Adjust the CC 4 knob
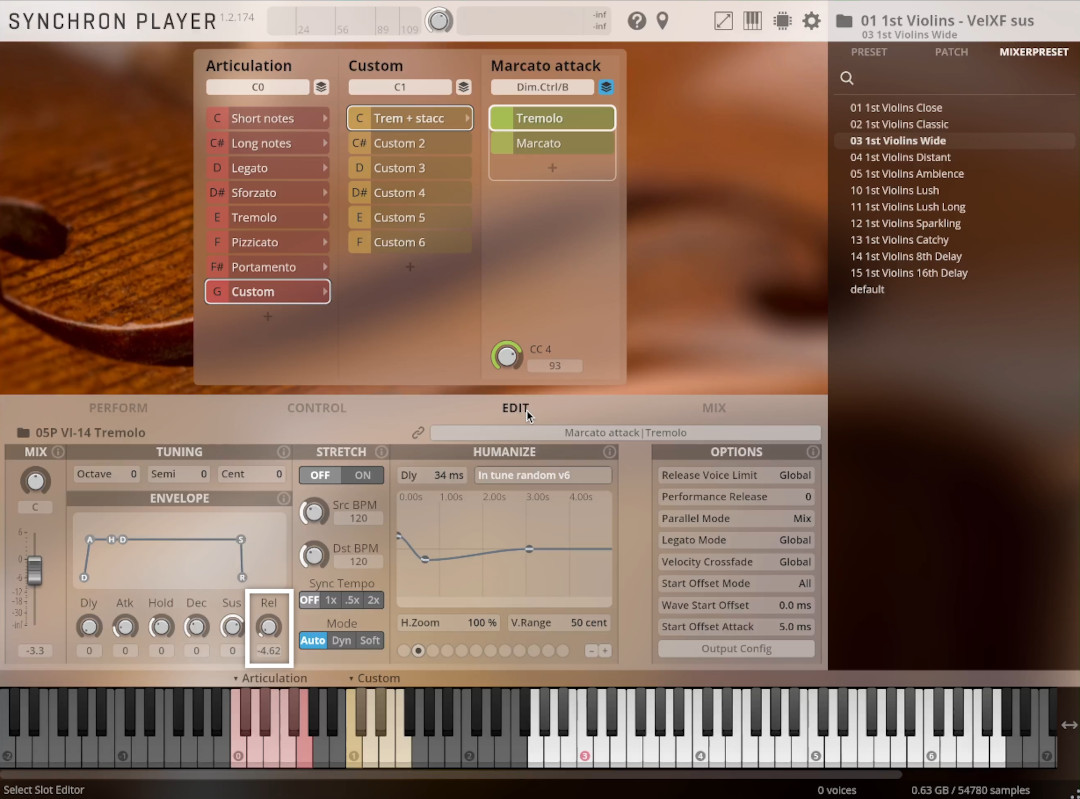Viewport: 1080px width, 799px height. [x=507, y=356]
